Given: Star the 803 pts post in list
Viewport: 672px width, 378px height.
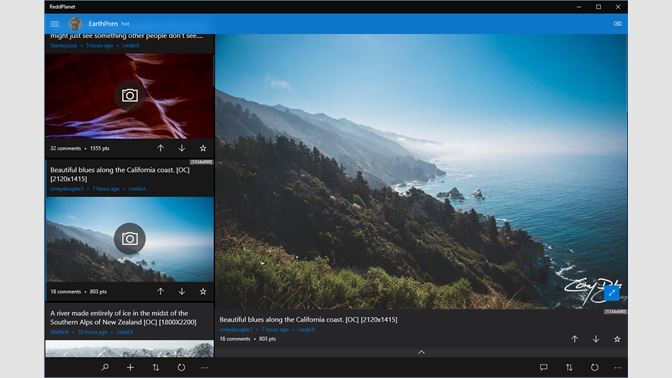Looking at the screenshot, I should [203, 291].
